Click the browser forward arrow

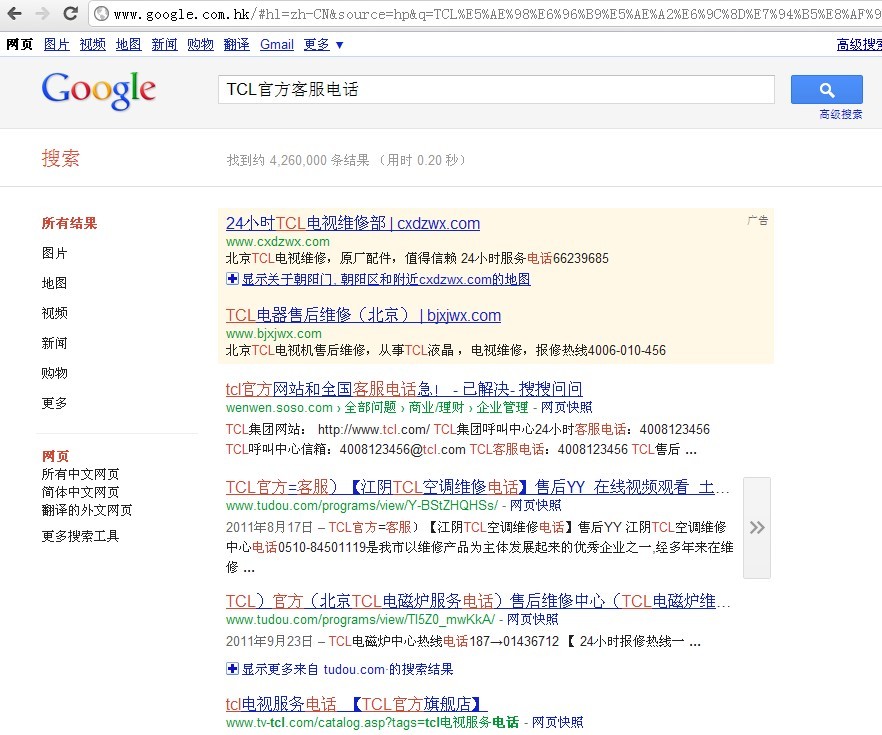click(42, 13)
